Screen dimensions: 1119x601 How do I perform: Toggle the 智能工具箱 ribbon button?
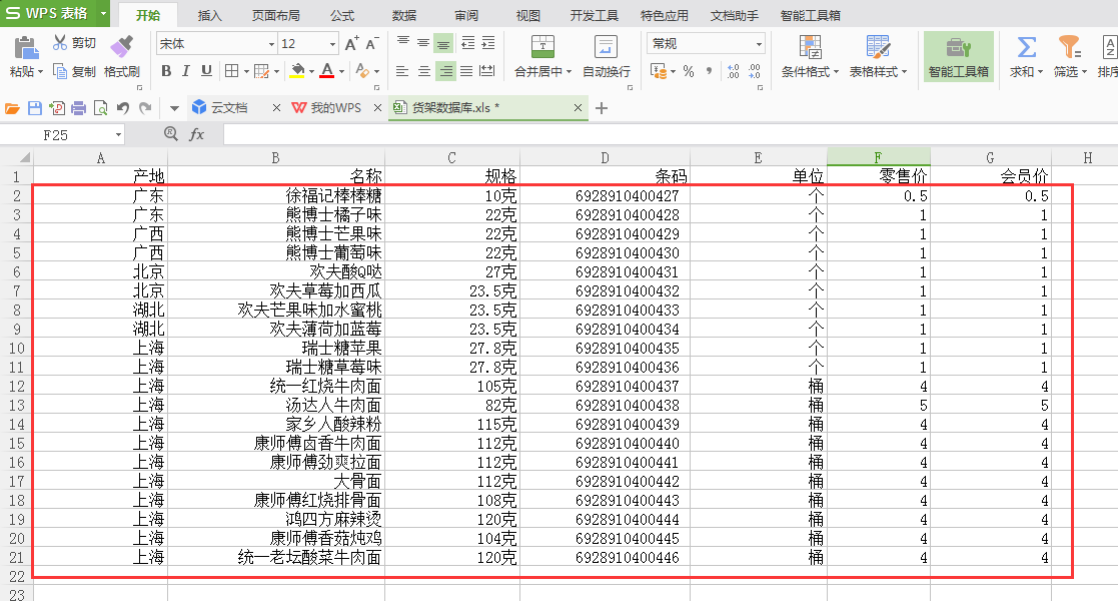tap(958, 56)
